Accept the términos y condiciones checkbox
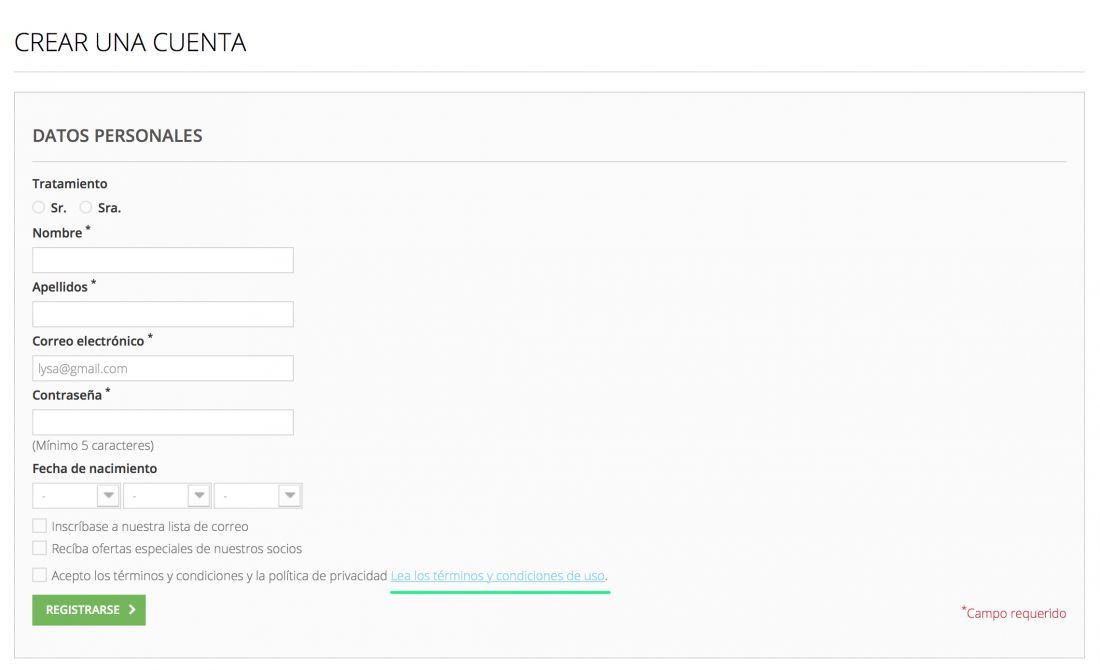The width and height of the screenshot is (1100, 670). pyautogui.click(x=39, y=575)
